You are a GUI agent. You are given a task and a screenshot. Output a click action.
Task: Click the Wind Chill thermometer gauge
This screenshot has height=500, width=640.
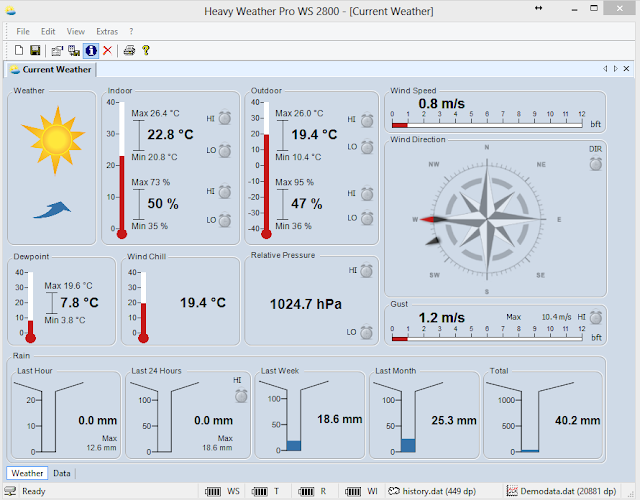pos(143,307)
